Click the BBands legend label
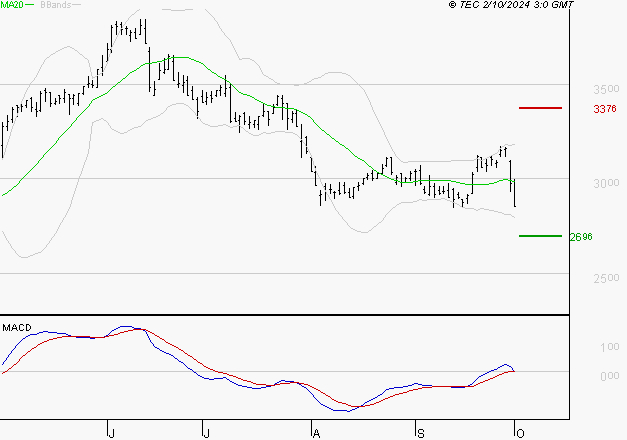Image resolution: width=627 pixels, height=440 pixels. 55,5
